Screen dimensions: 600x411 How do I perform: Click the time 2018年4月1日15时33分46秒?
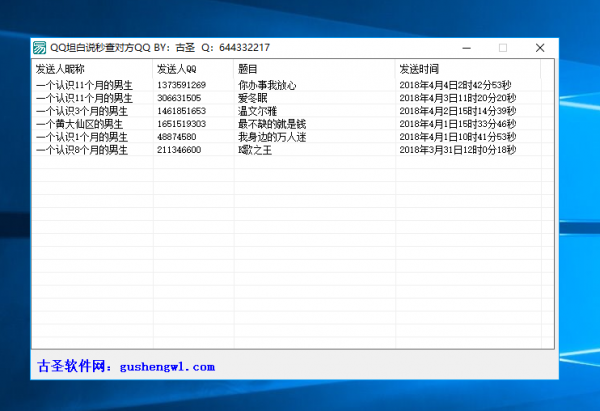[x=458, y=124]
